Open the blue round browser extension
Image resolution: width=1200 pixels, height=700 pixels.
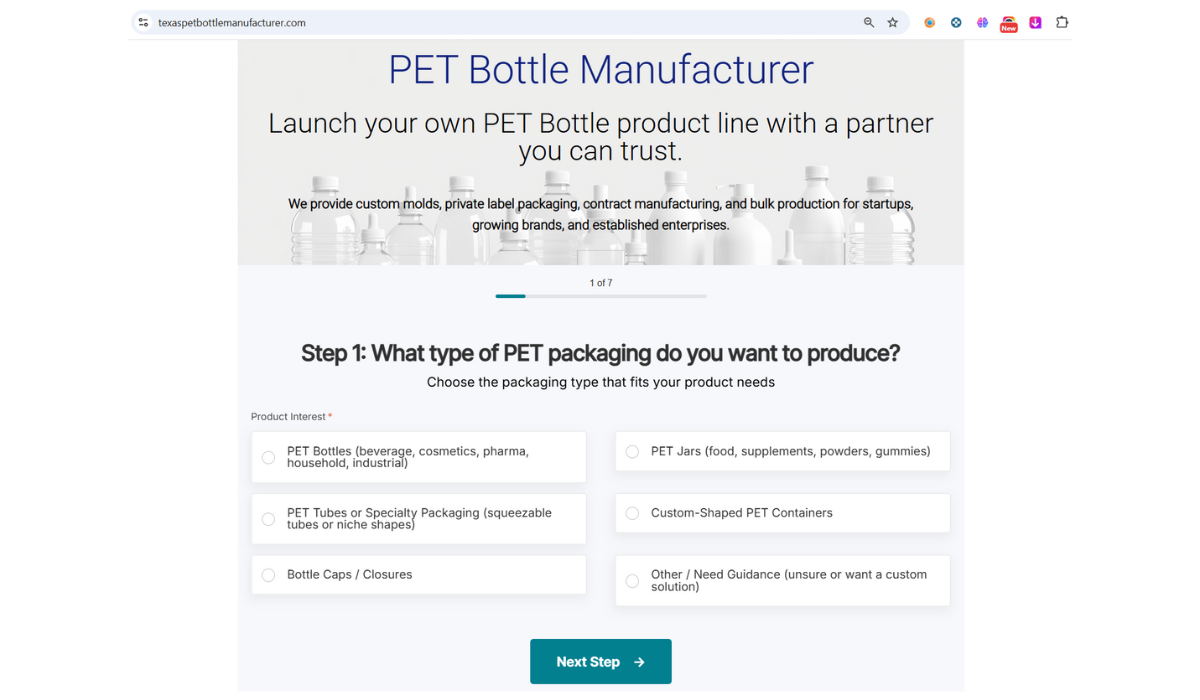coord(956,22)
